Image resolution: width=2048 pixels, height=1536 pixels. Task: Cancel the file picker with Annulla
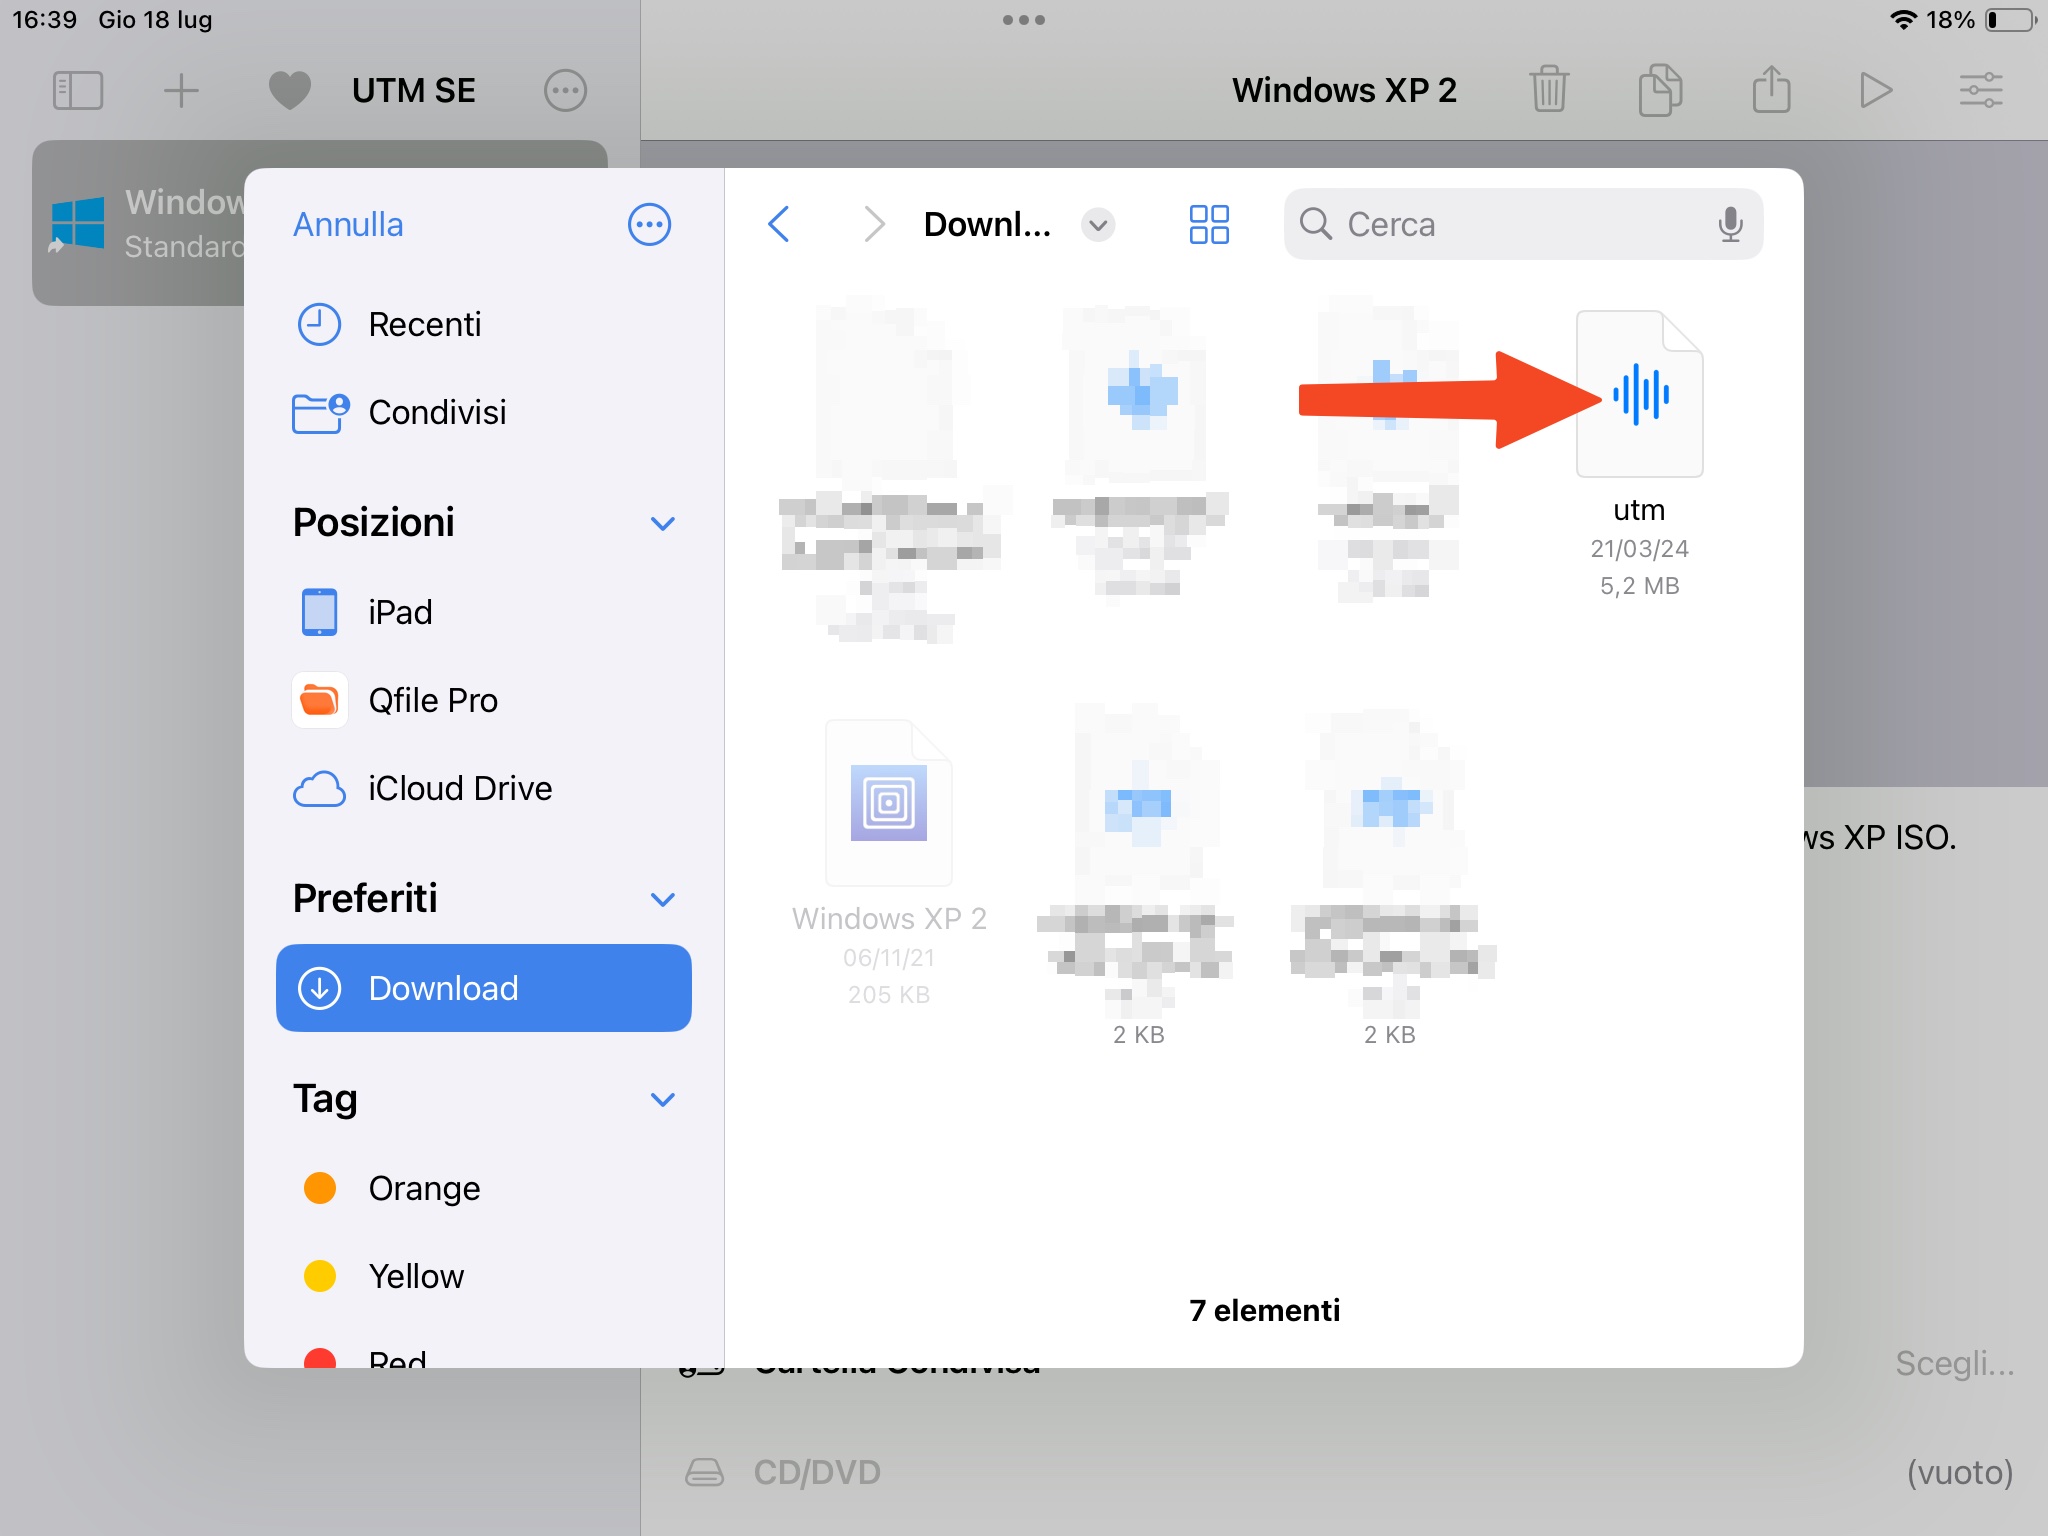(x=348, y=224)
